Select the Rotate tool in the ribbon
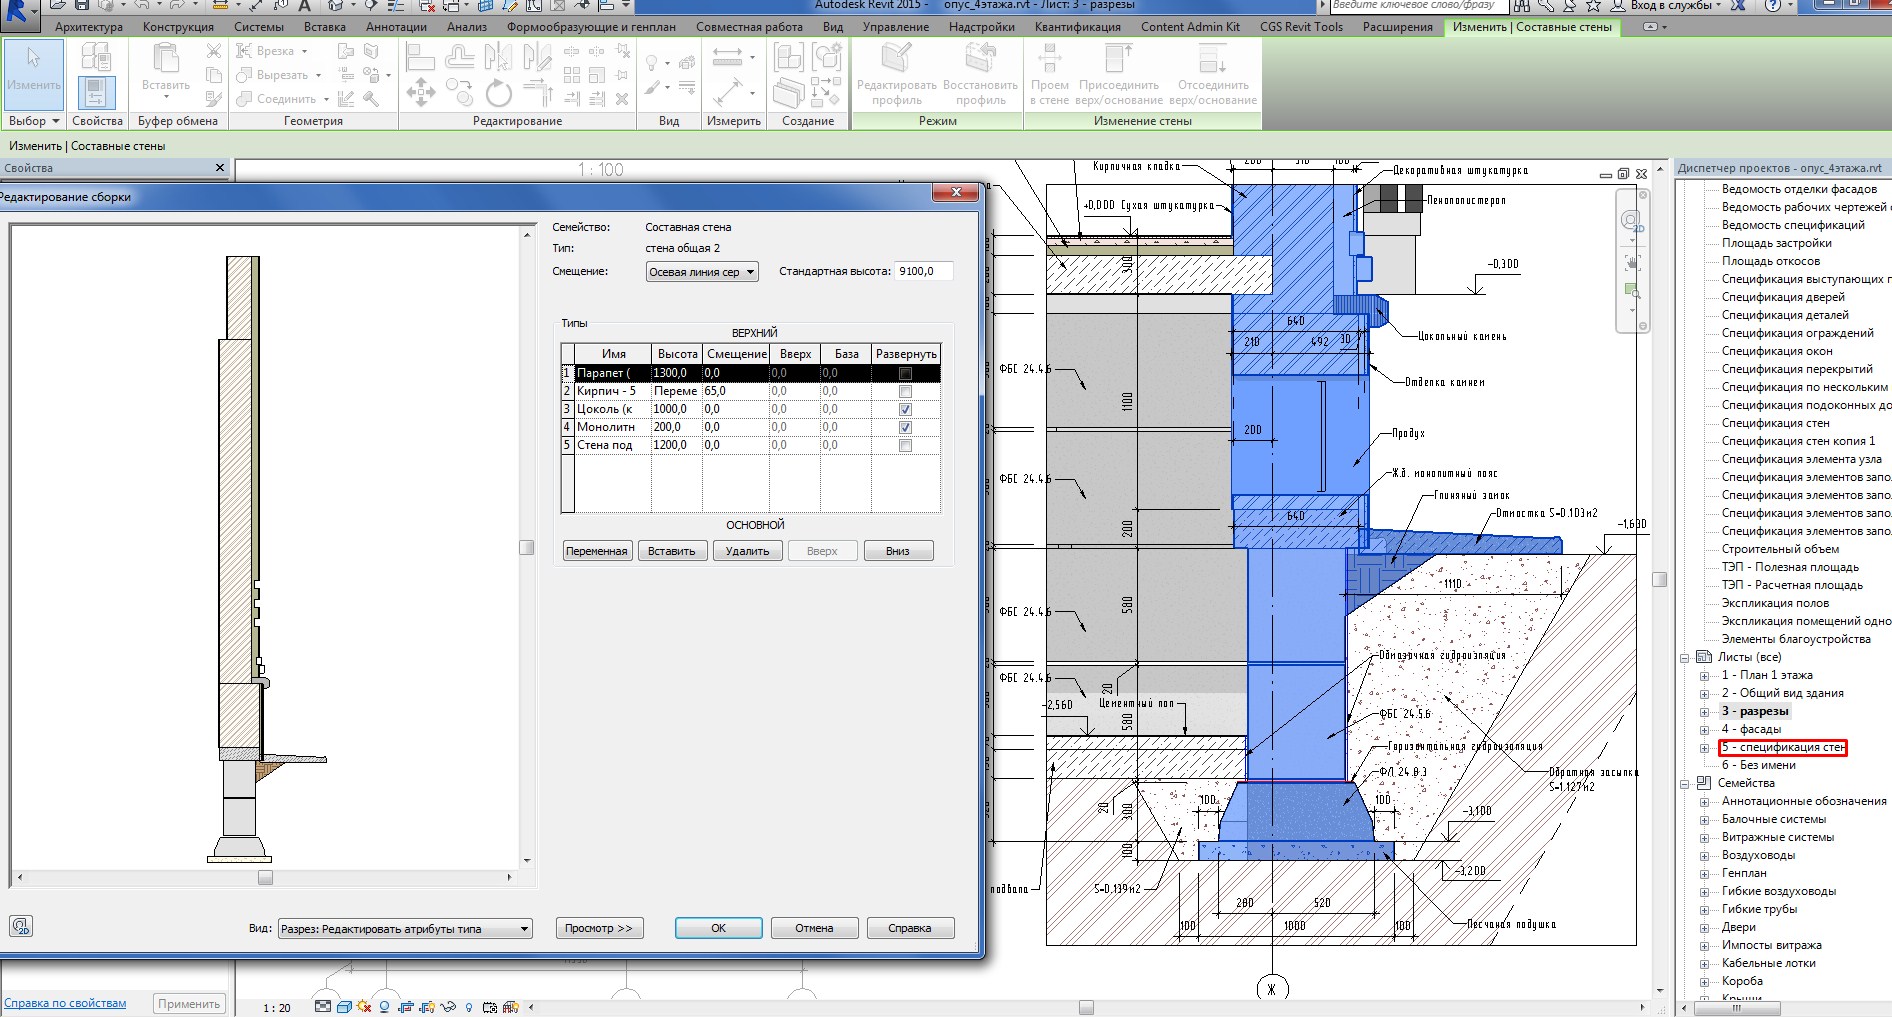This screenshot has height=1017, width=1892. point(498,94)
